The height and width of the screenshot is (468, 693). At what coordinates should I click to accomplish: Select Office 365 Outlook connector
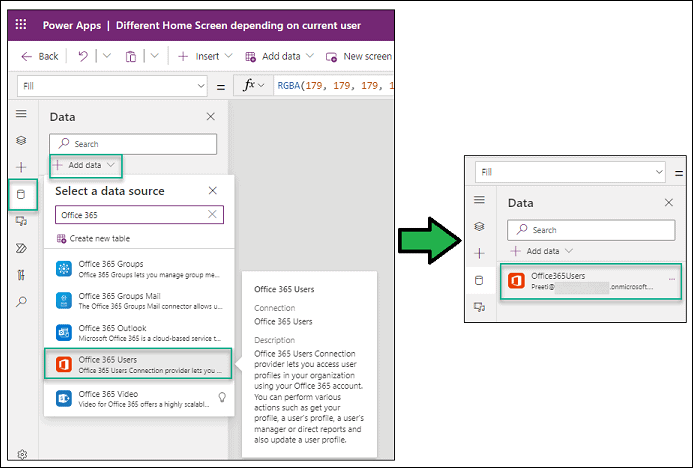(139, 333)
